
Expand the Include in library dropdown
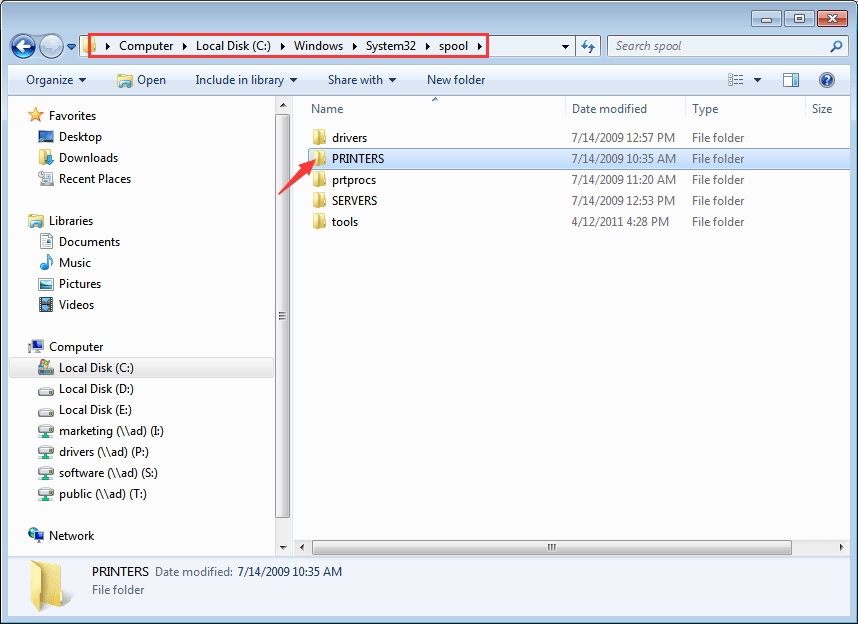pos(246,80)
